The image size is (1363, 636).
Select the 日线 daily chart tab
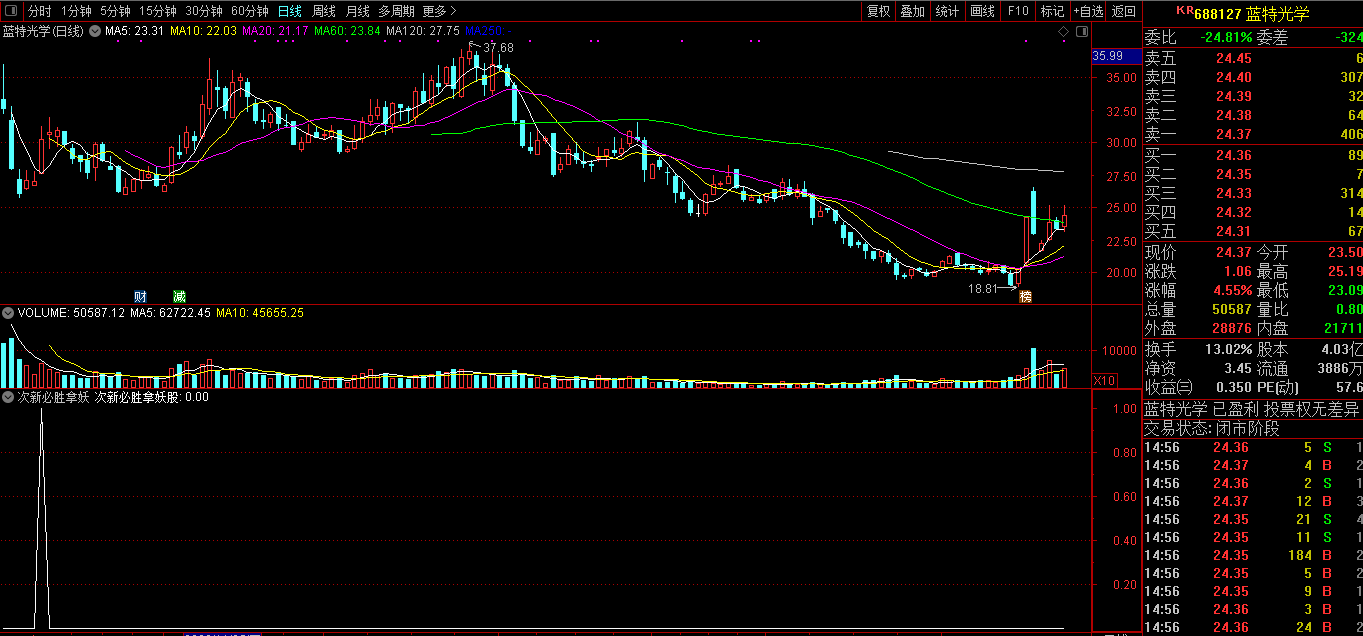point(290,11)
